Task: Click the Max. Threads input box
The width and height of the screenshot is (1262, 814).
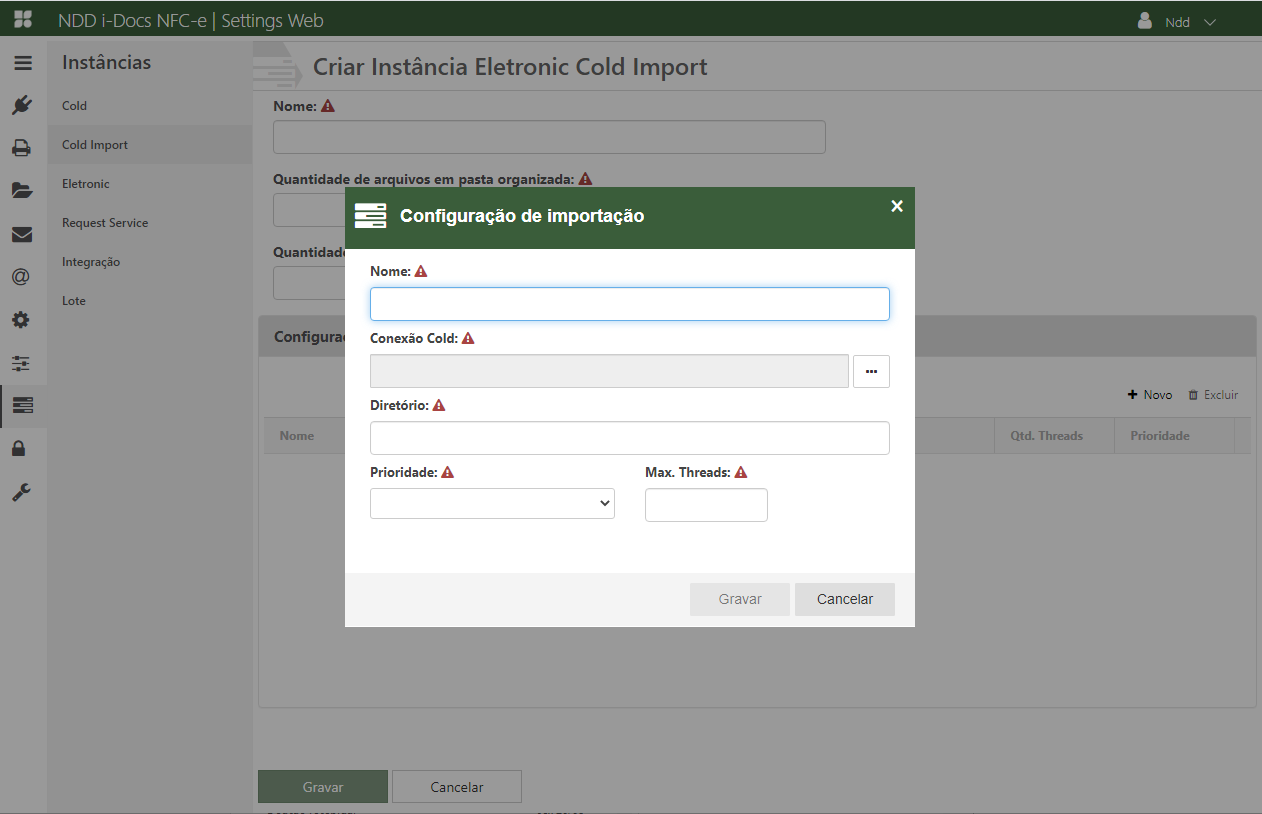Action: click(706, 505)
